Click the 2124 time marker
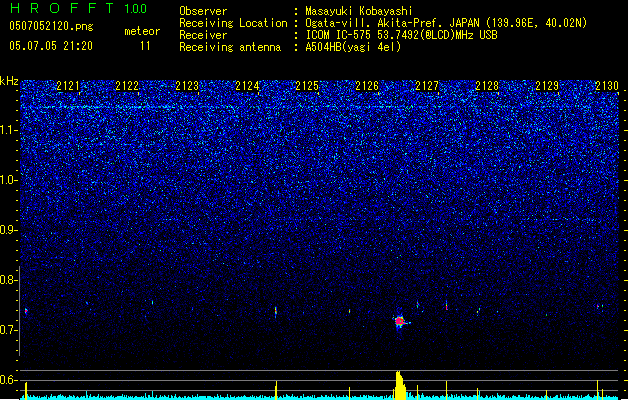The height and width of the screenshot is (400, 629). [247, 86]
